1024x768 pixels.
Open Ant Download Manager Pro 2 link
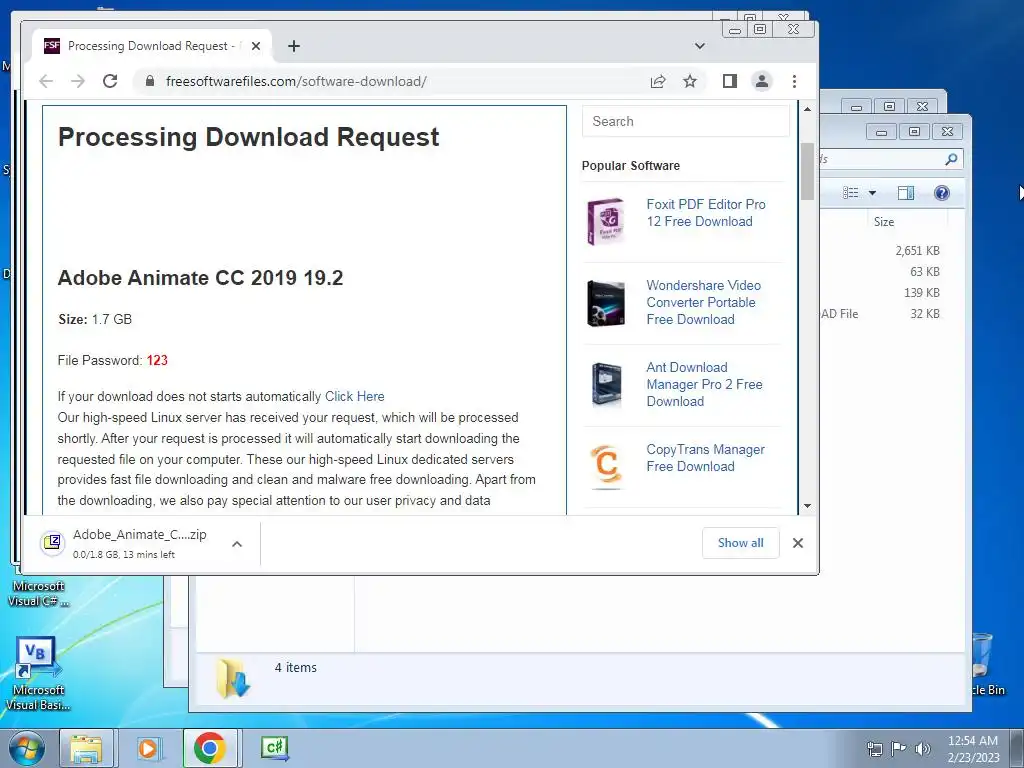[704, 385]
